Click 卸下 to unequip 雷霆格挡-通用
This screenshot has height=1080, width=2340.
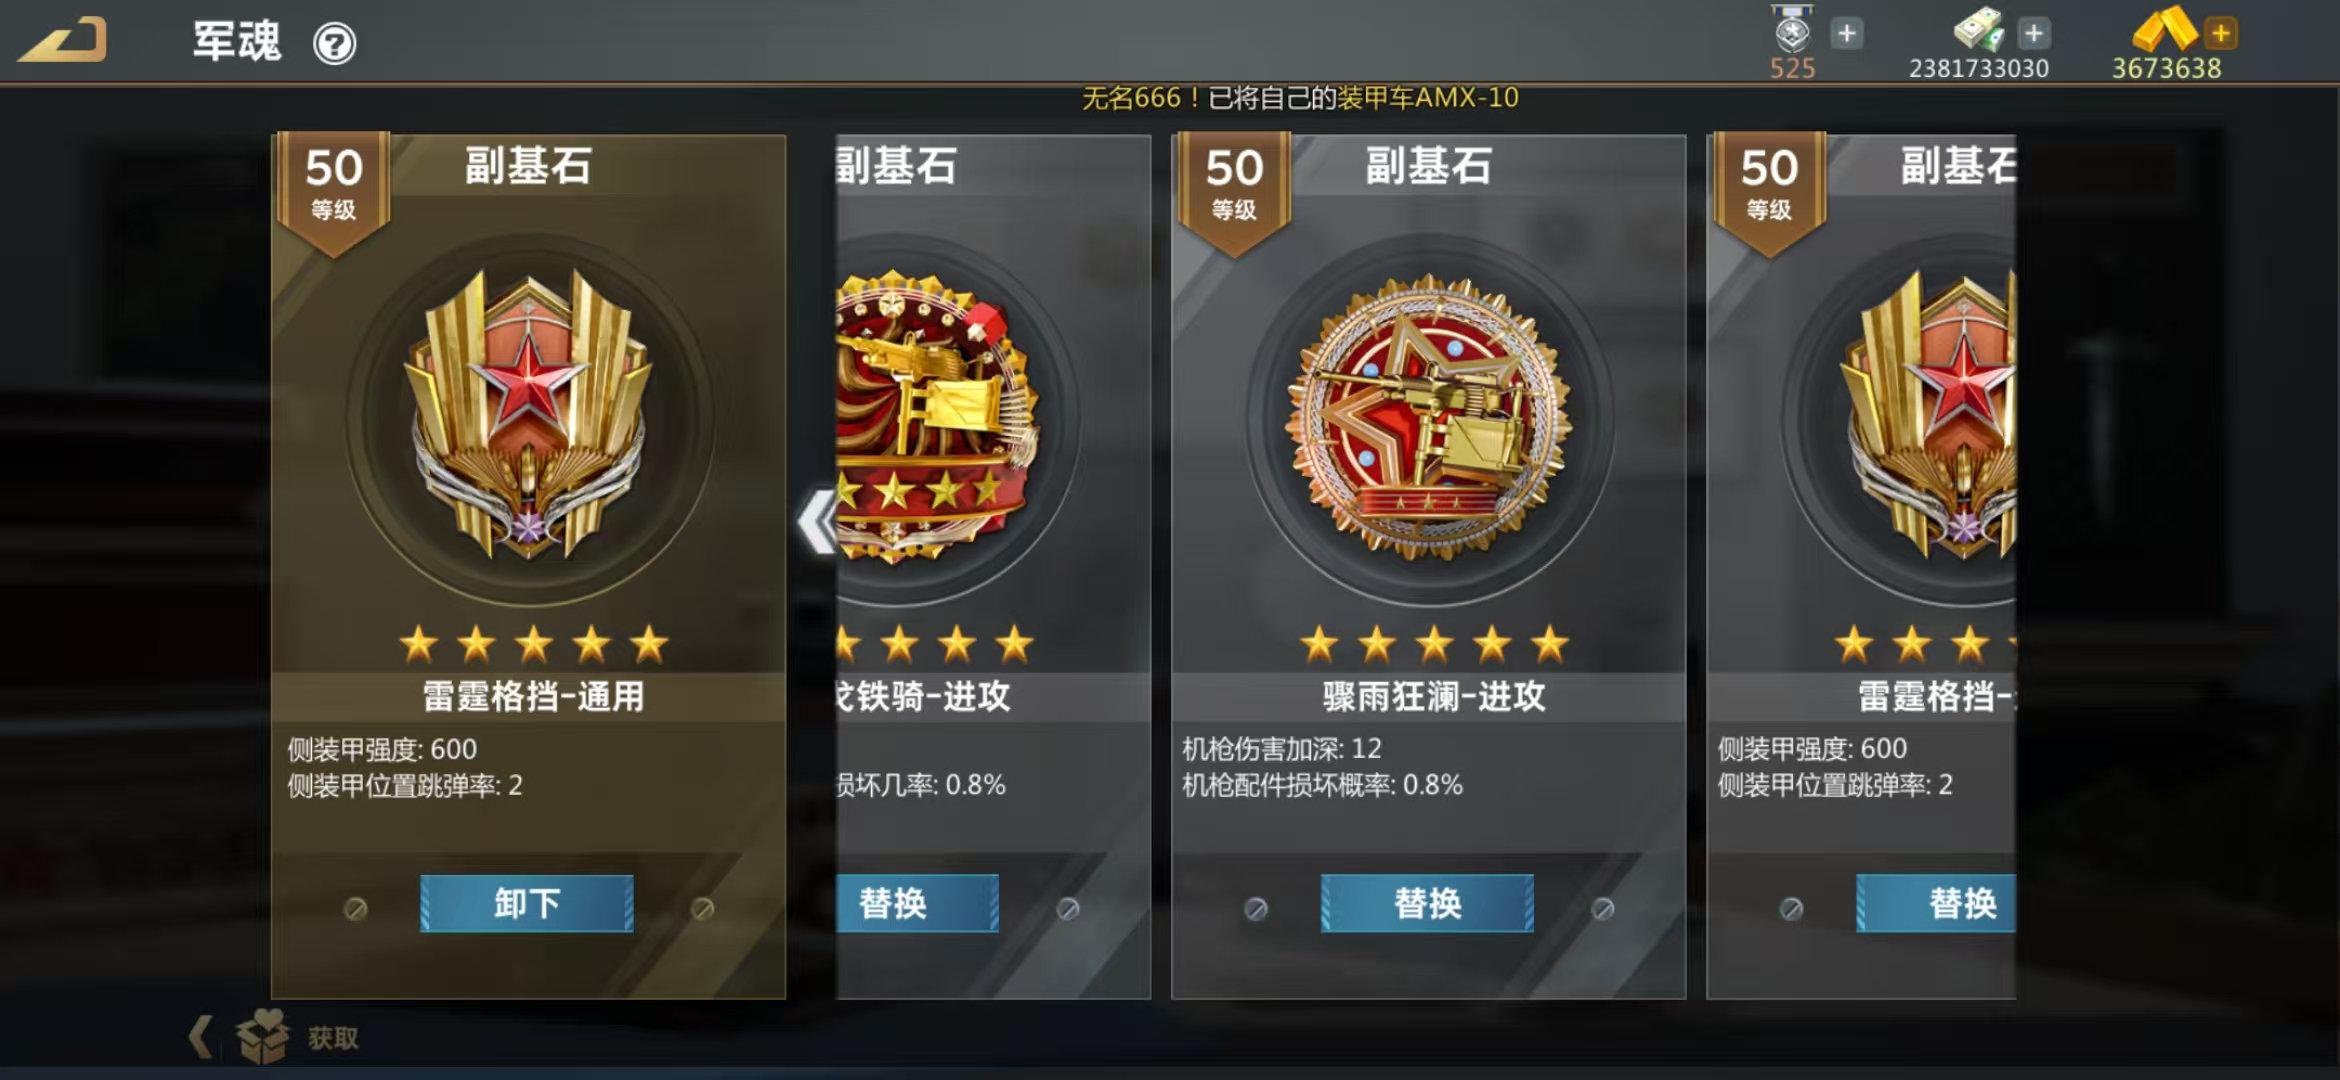527,904
